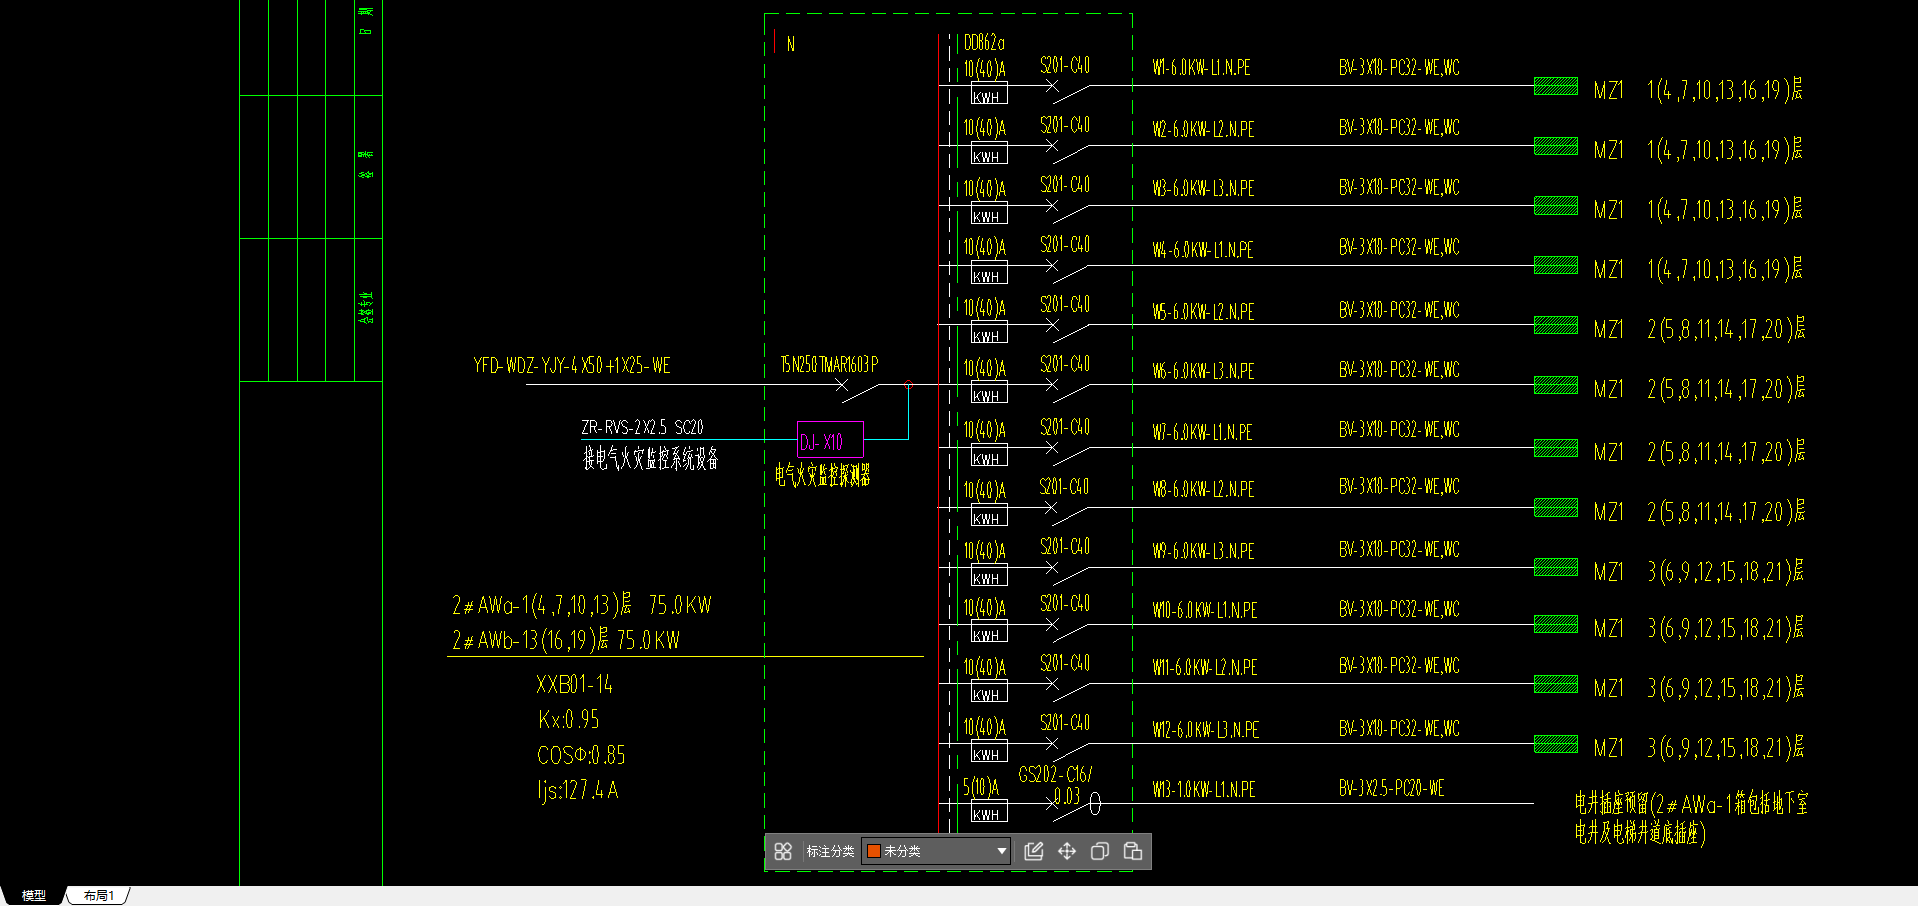Select the Ijs:127.4A value
Screen dimensions: 1918x906
578,790
